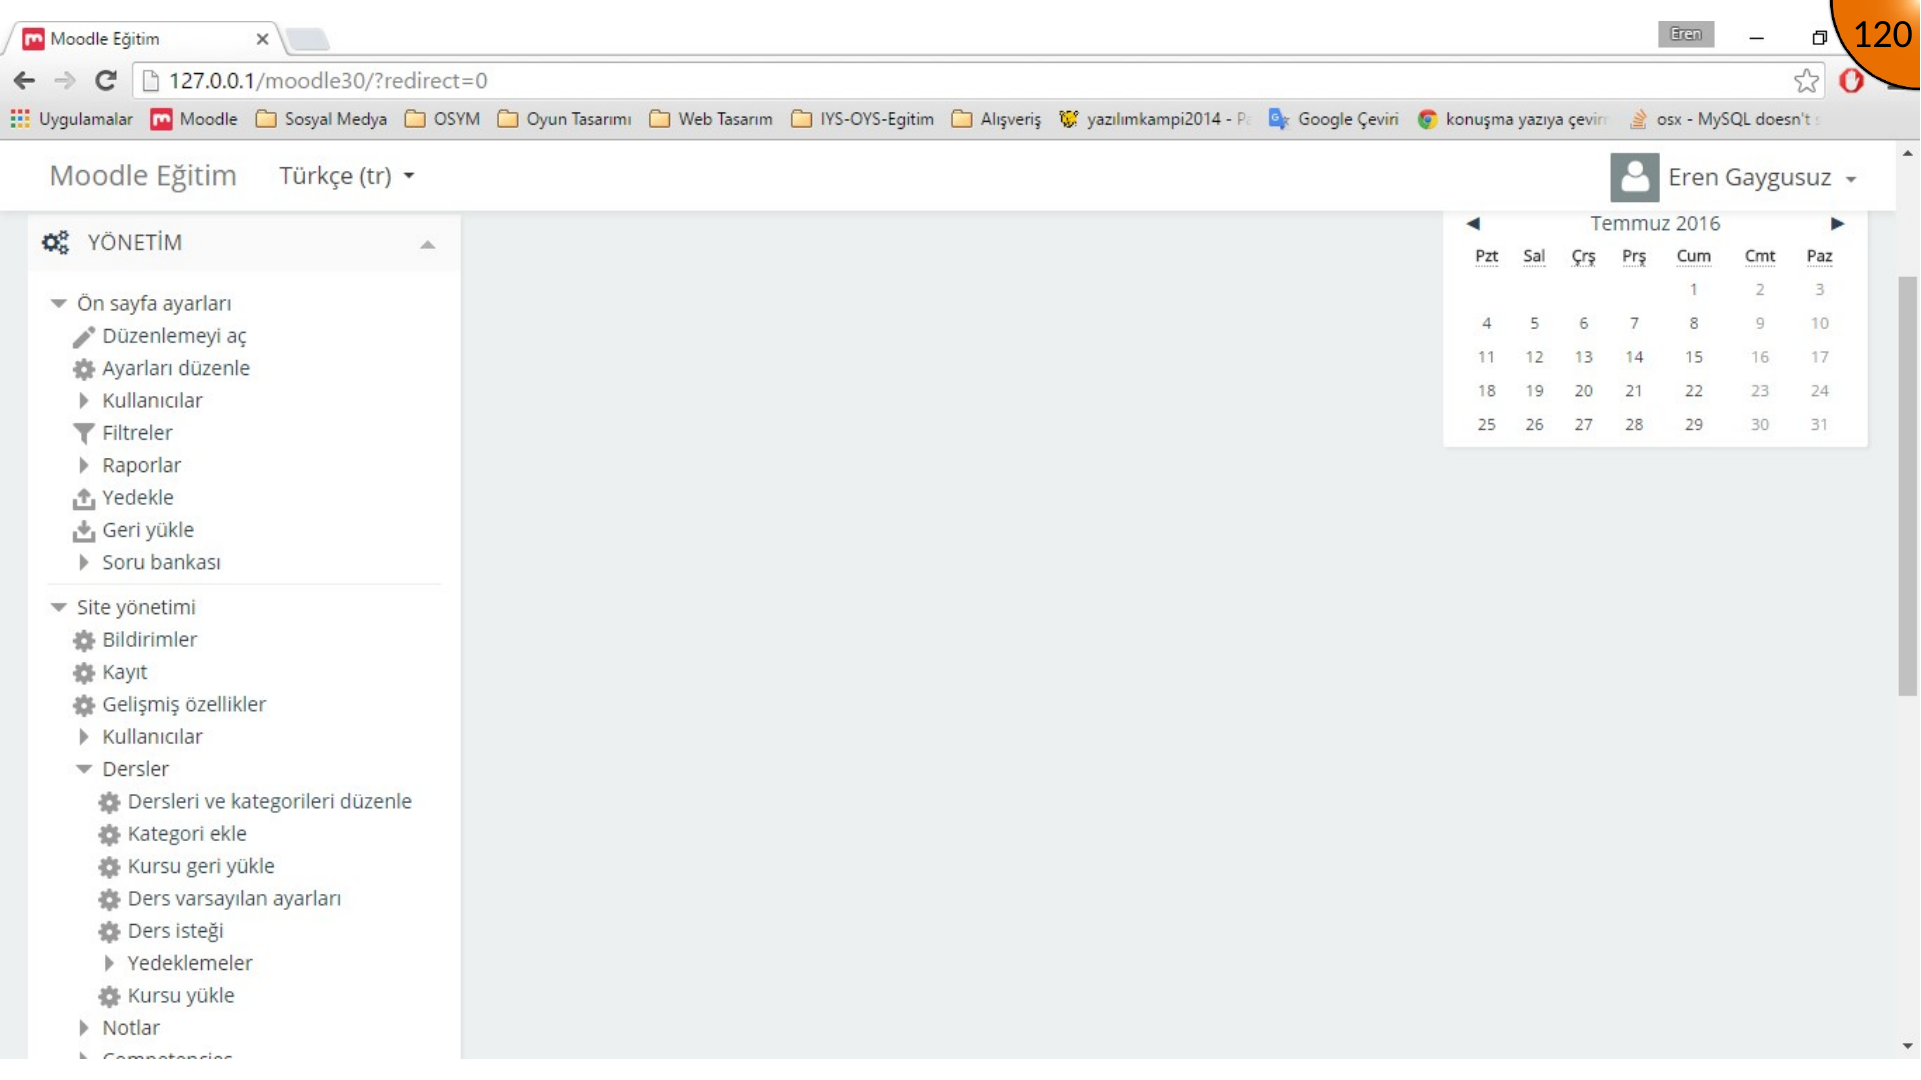Viewport: 1921px width, 1080px height.
Task: Click the gear icon beside Kategori ekle
Action: pyautogui.click(x=109, y=835)
